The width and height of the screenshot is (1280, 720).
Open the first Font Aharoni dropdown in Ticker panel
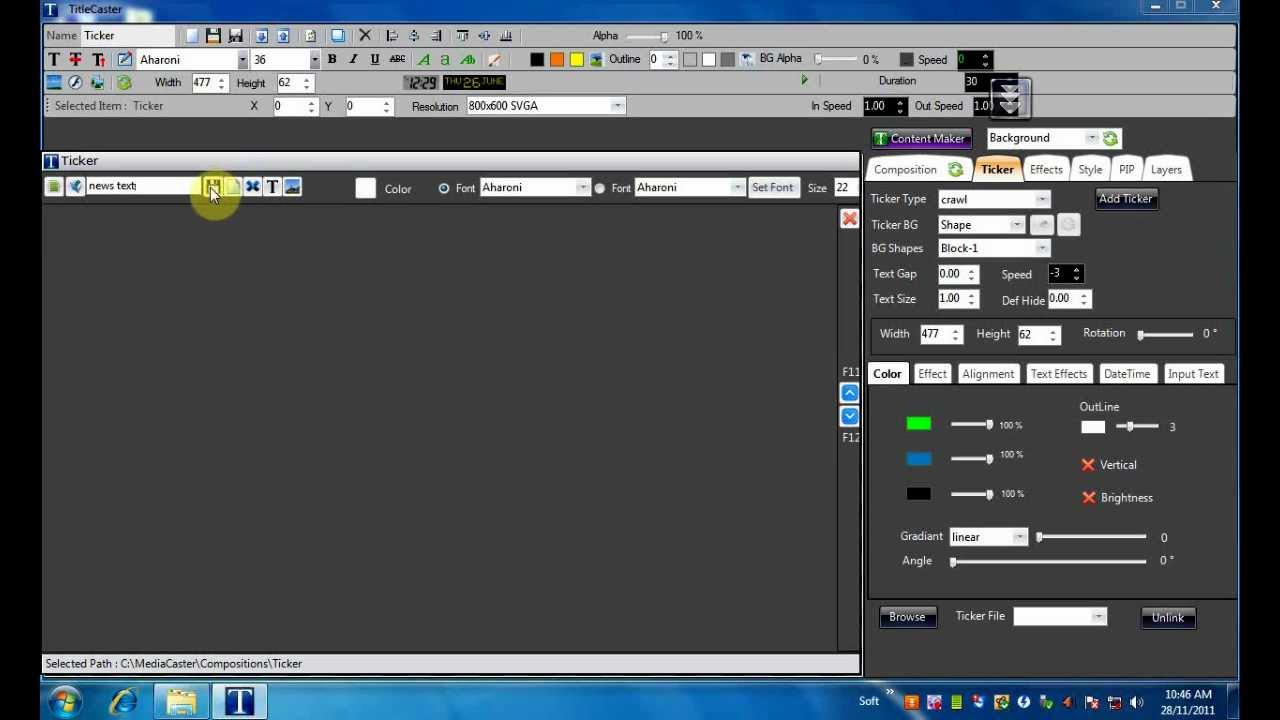point(534,188)
